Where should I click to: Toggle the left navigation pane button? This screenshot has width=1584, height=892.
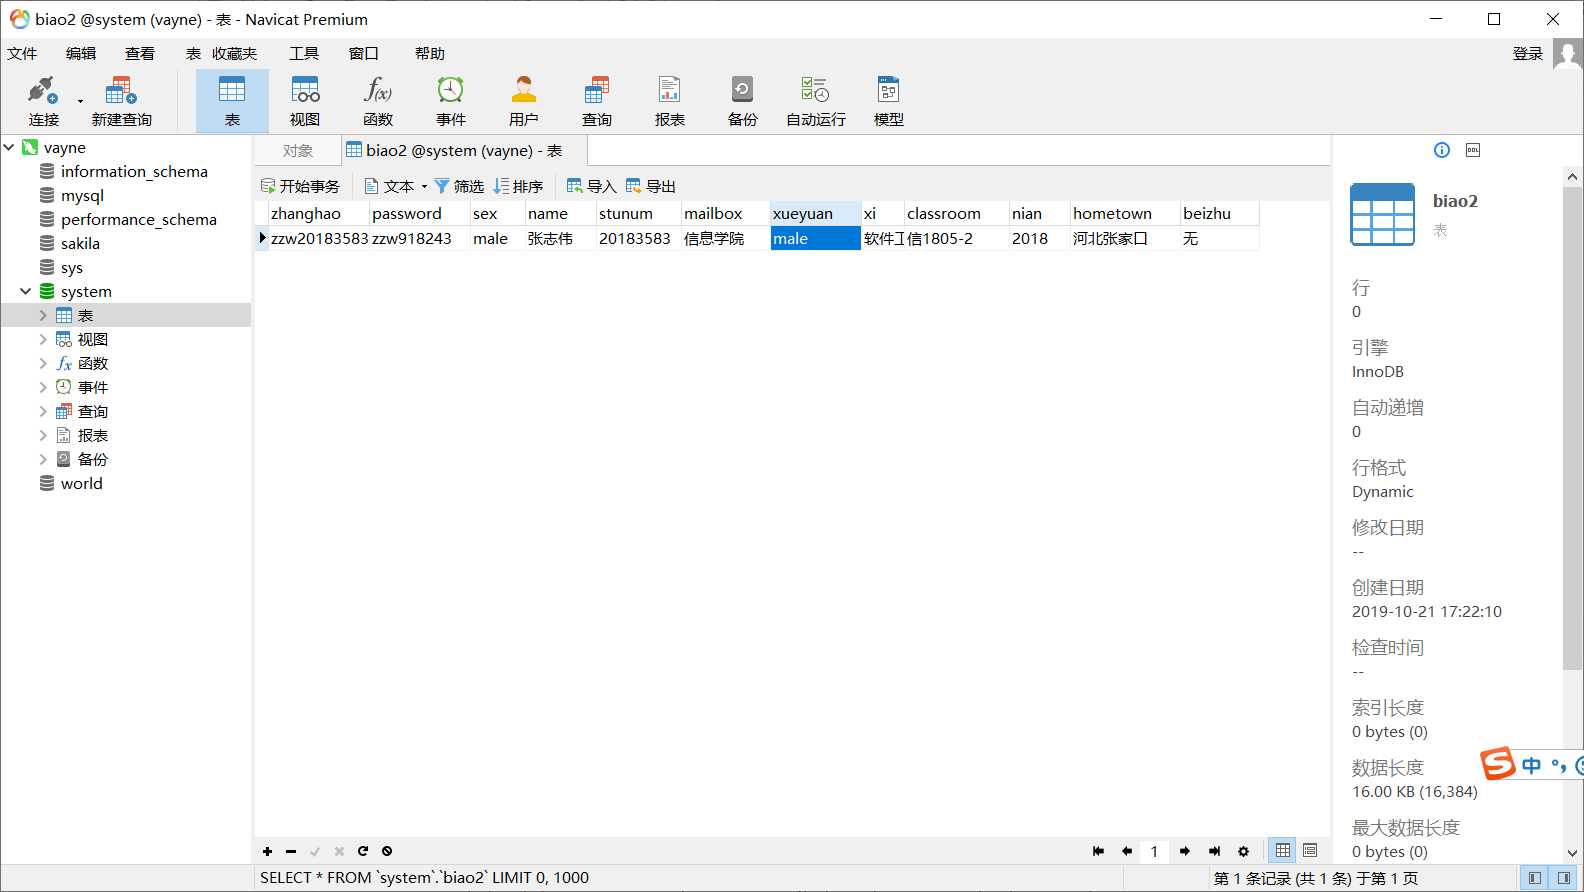pos(1535,878)
